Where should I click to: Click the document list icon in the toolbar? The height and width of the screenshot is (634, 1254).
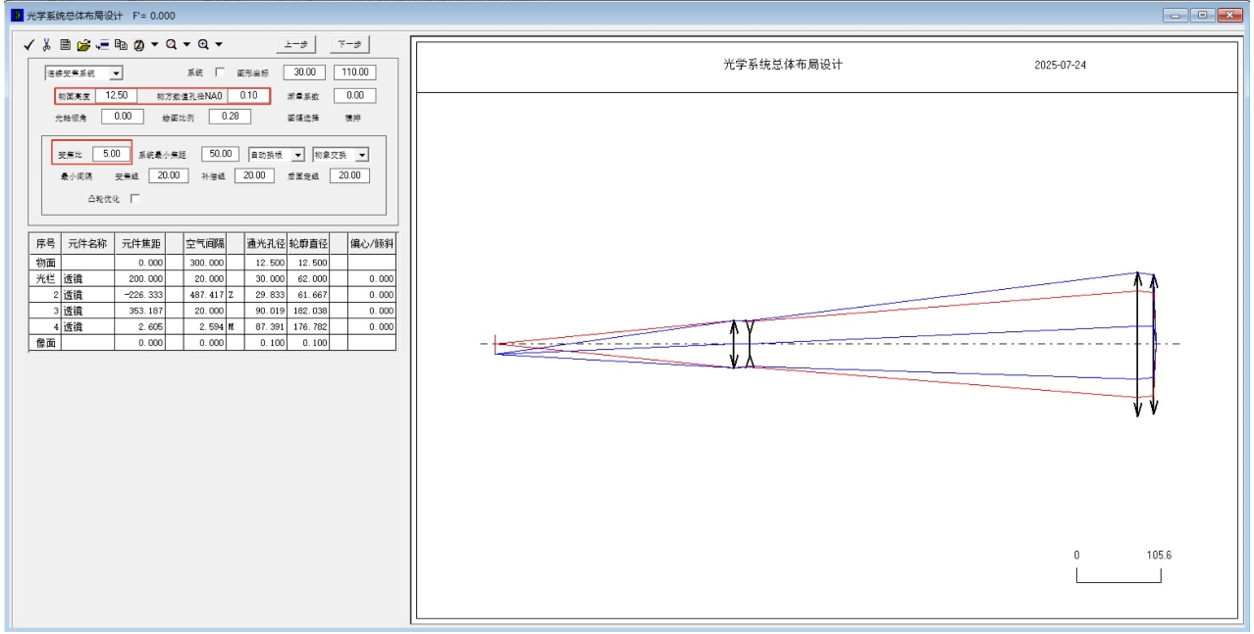coord(65,45)
